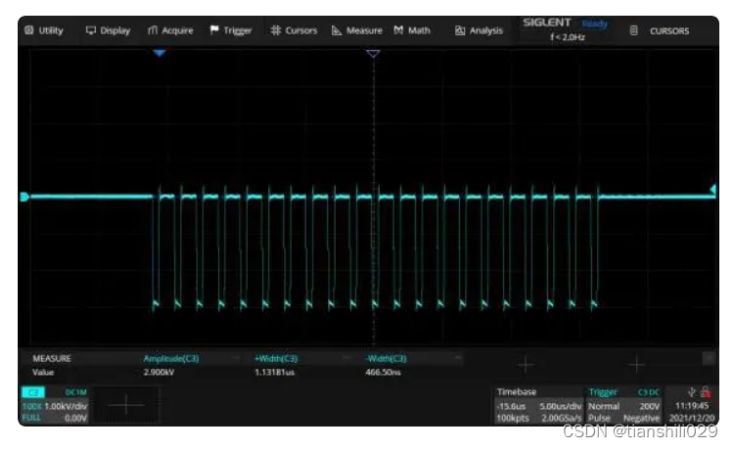Click the DC1M coupling indicator
737x454 pixels.
[x=76, y=392]
